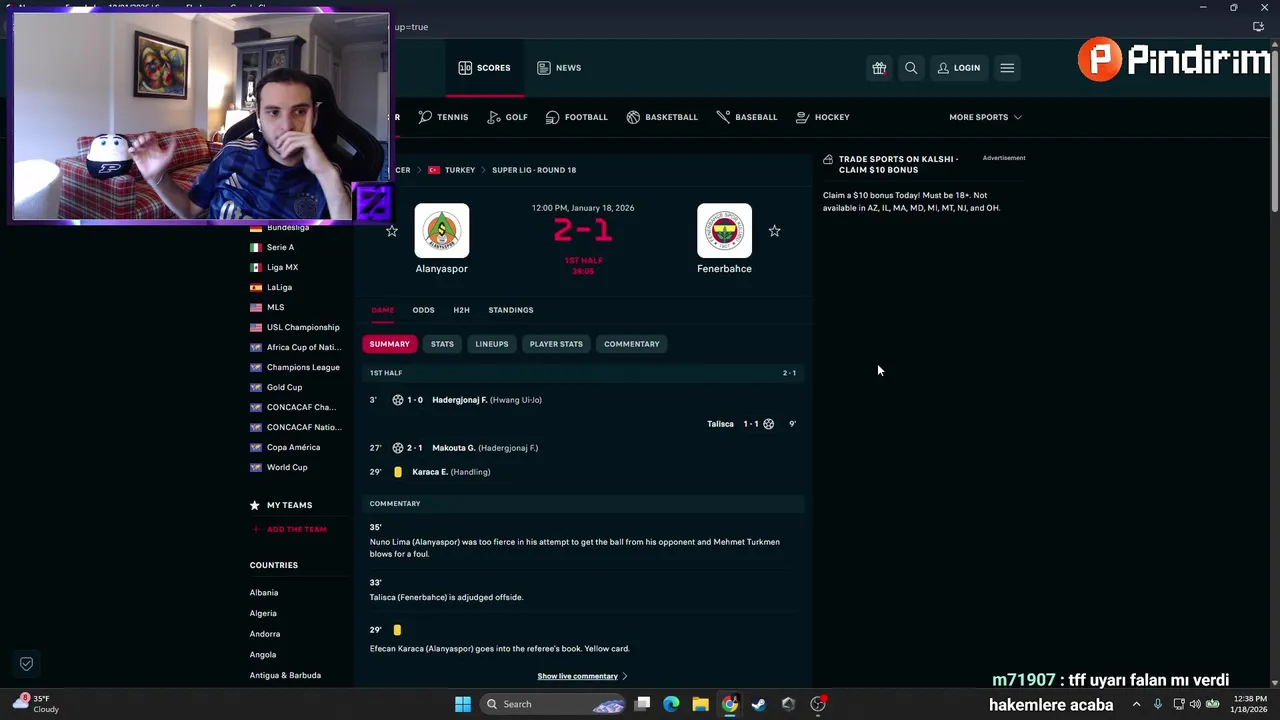
Task: Select the Game tab
Action: [382, 310]
